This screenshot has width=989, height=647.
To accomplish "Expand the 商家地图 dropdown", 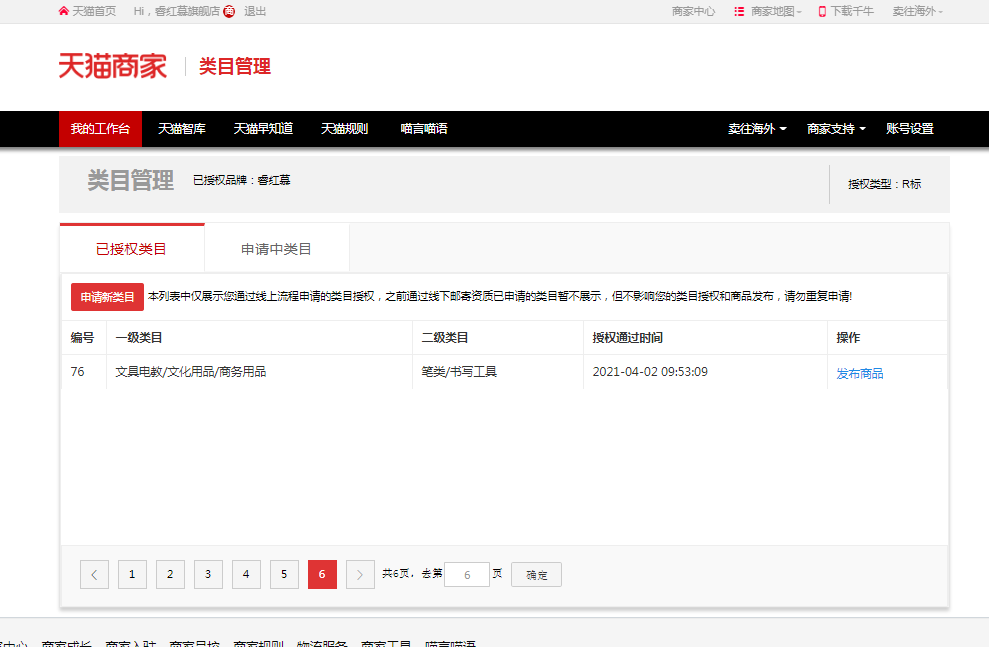I will click(x=776, y=11).
